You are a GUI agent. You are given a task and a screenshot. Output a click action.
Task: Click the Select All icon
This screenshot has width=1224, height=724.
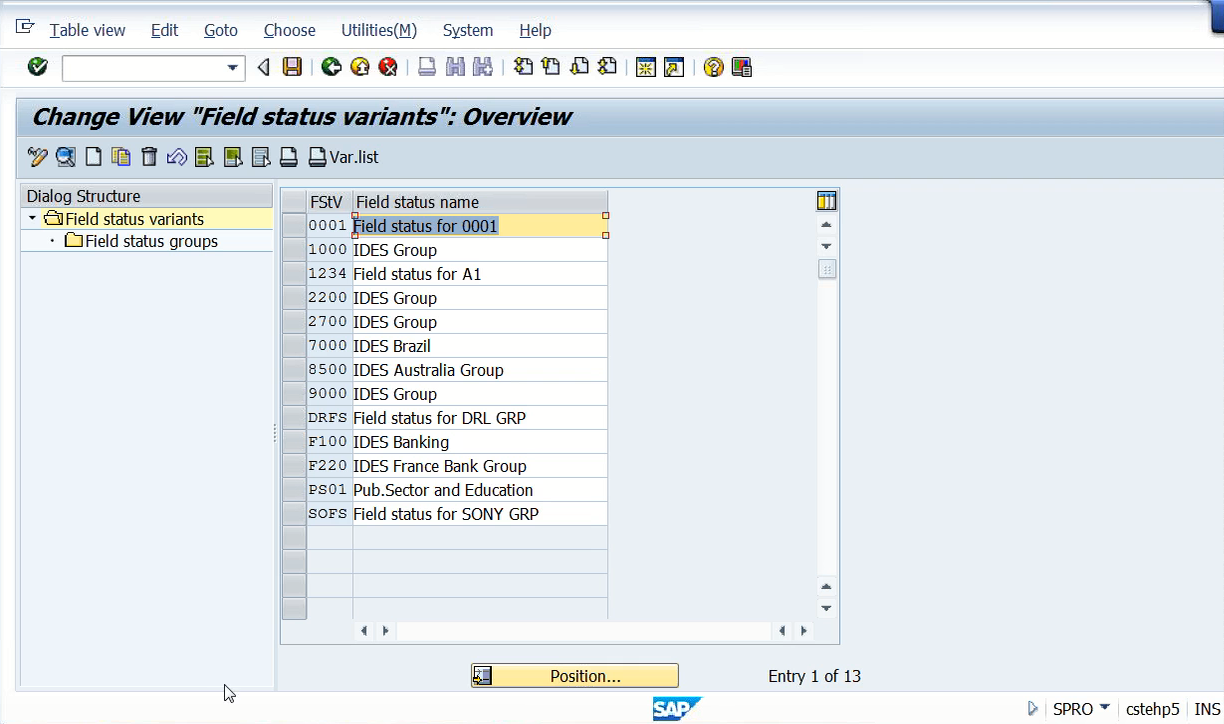204,157
